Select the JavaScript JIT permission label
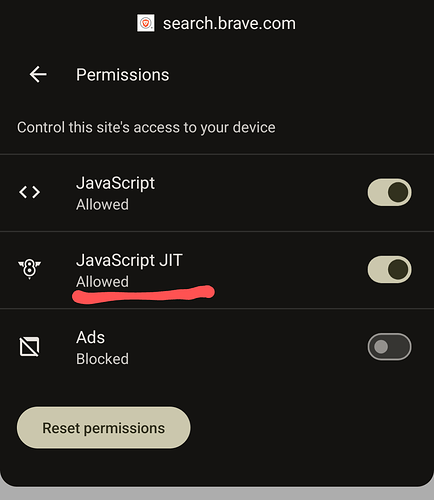This screenshot has width=434, height=500. [x=129, y=260]
